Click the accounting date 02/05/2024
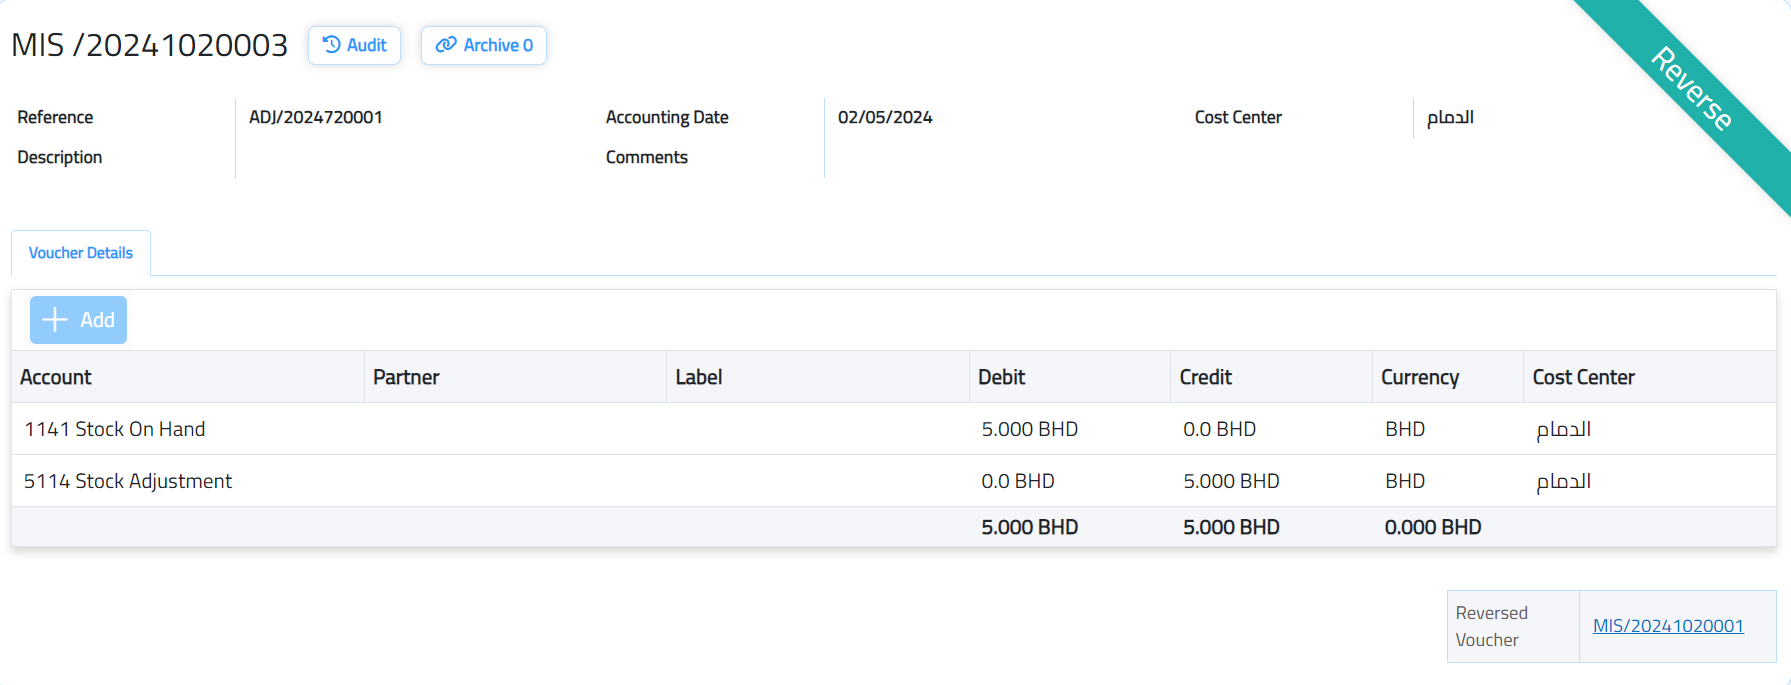The width and height of the screenshot is (1791, 685). point(884,117)
